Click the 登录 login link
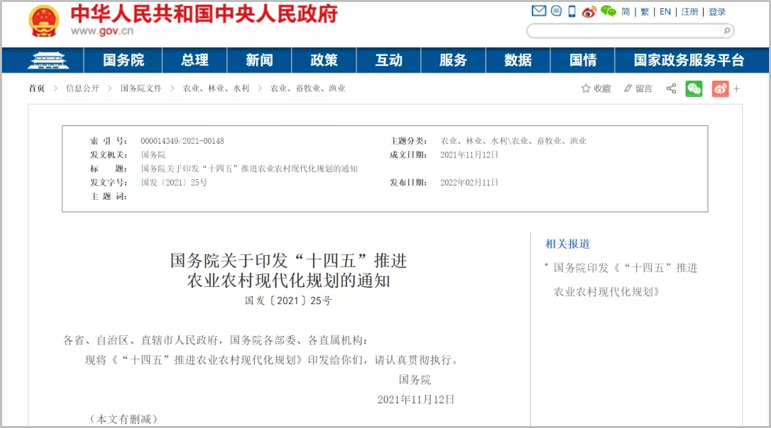This screenshot has width=771, height=428. (x=717, y=12)
